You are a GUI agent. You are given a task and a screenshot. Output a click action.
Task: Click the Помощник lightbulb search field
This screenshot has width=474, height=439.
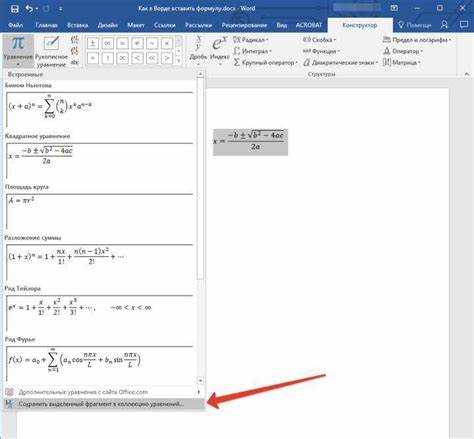pos(415,25)
